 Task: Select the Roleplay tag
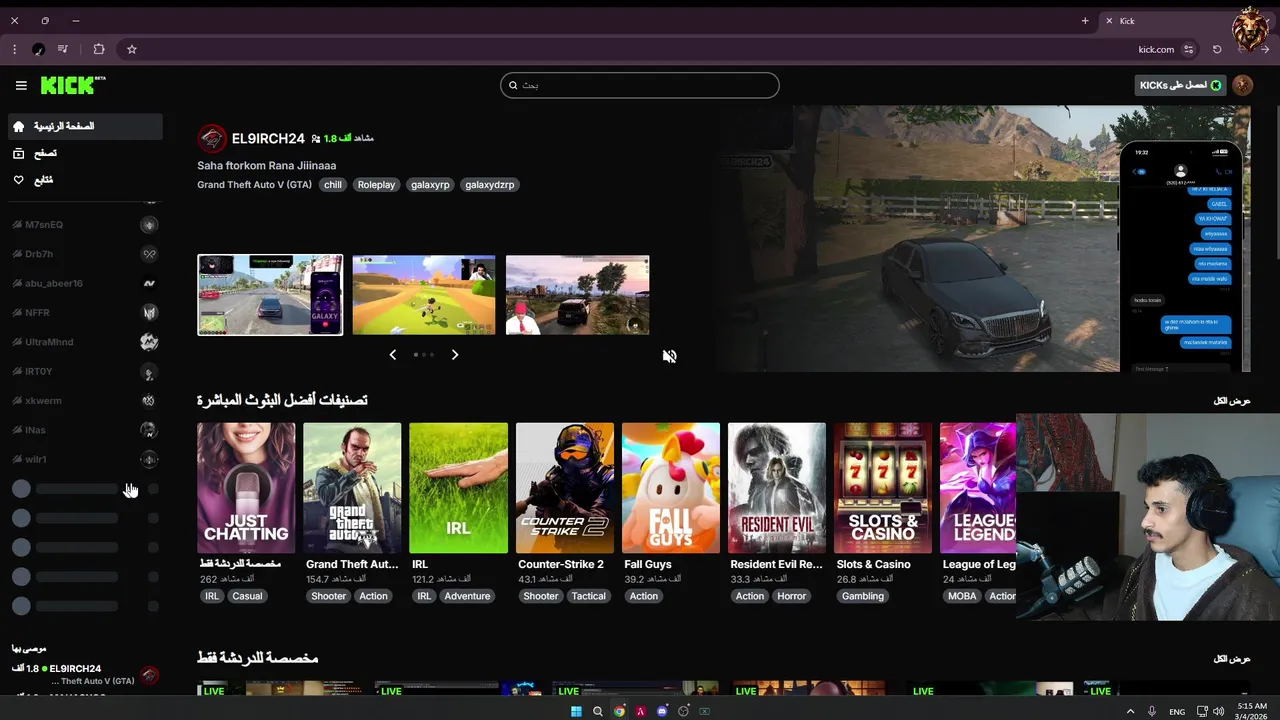click(376, 185)
